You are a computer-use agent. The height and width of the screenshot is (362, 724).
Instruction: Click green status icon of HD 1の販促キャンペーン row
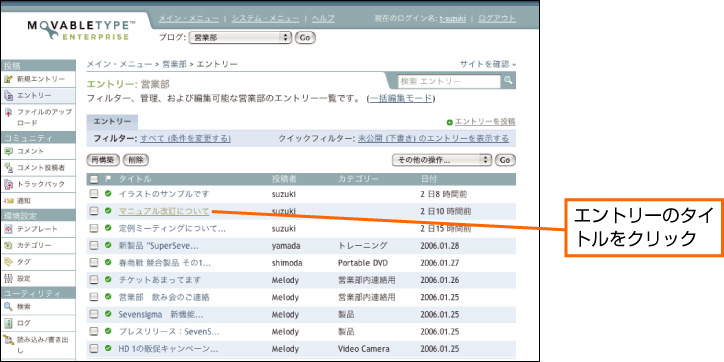pyautogui.click(x=108, y=348)
